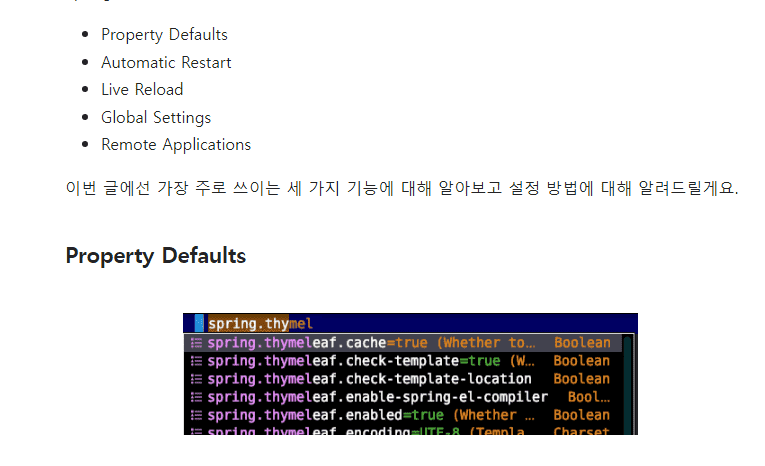Click the truncated 'Bool…' type on the el-compiler row
The image size is (765, 466).
[589, 397]
